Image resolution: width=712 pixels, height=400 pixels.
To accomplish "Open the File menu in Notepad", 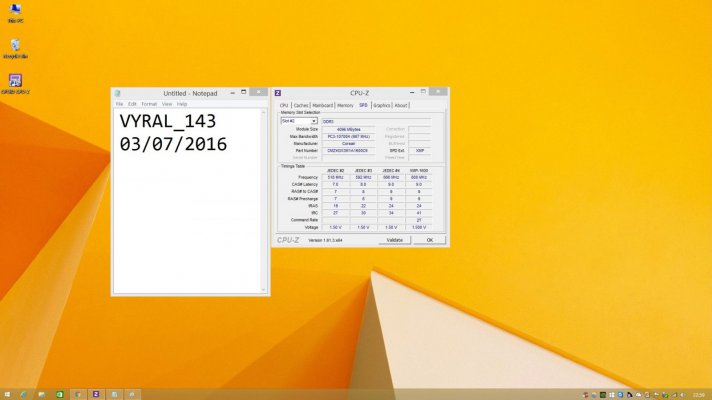I will 119,104.
